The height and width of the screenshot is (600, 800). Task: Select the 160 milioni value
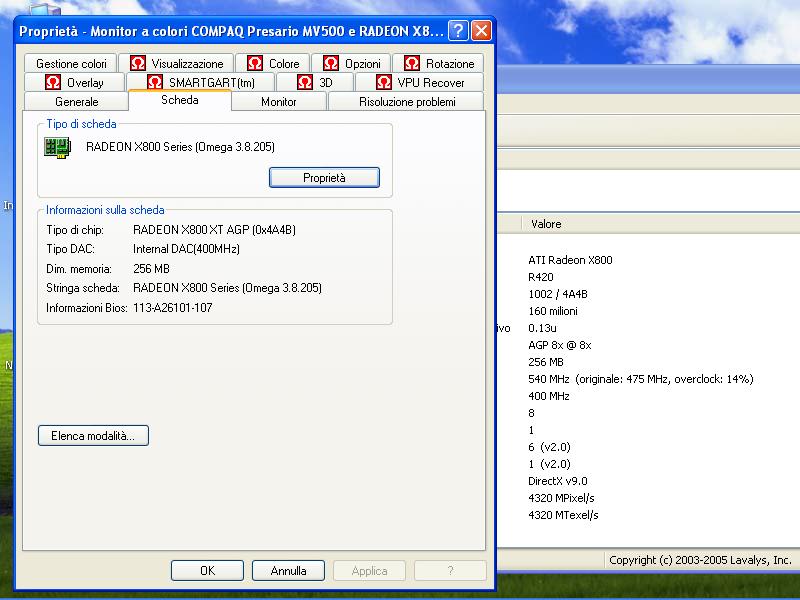click(x=553, y=311)
